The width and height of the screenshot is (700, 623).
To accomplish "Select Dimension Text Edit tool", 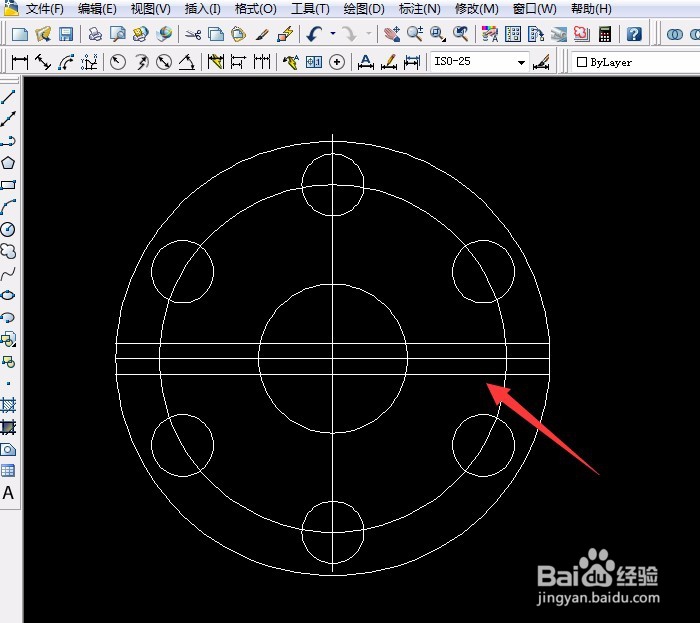I will point(389,62).
